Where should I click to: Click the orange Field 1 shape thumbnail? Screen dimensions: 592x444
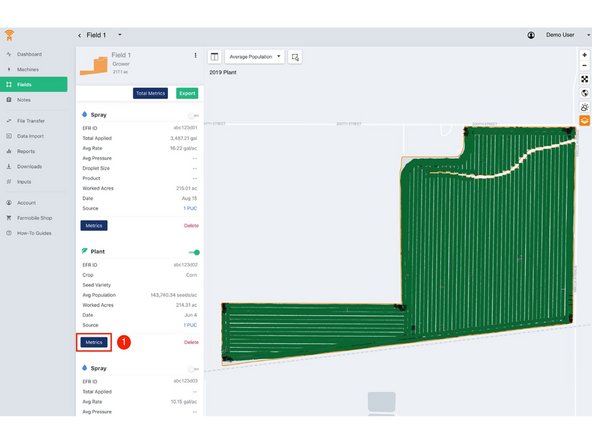tap(94, 66)
